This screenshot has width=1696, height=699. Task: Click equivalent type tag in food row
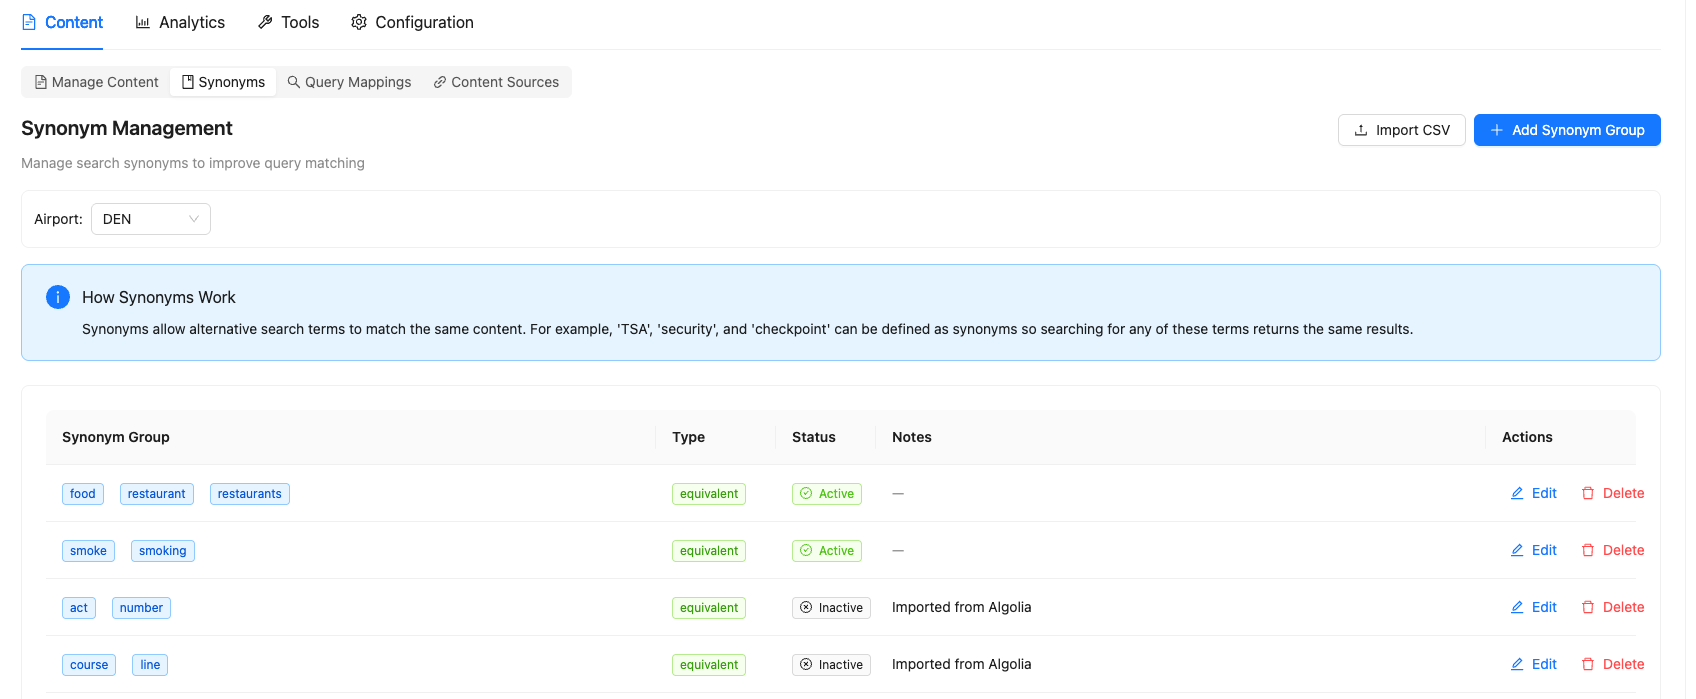coord(709,494)
